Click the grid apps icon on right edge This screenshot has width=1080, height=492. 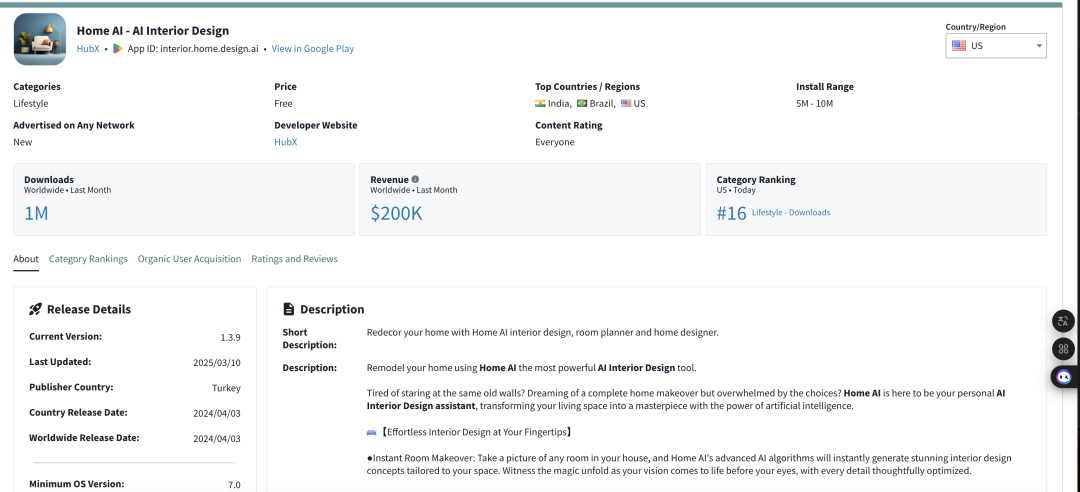(1063, 349)
